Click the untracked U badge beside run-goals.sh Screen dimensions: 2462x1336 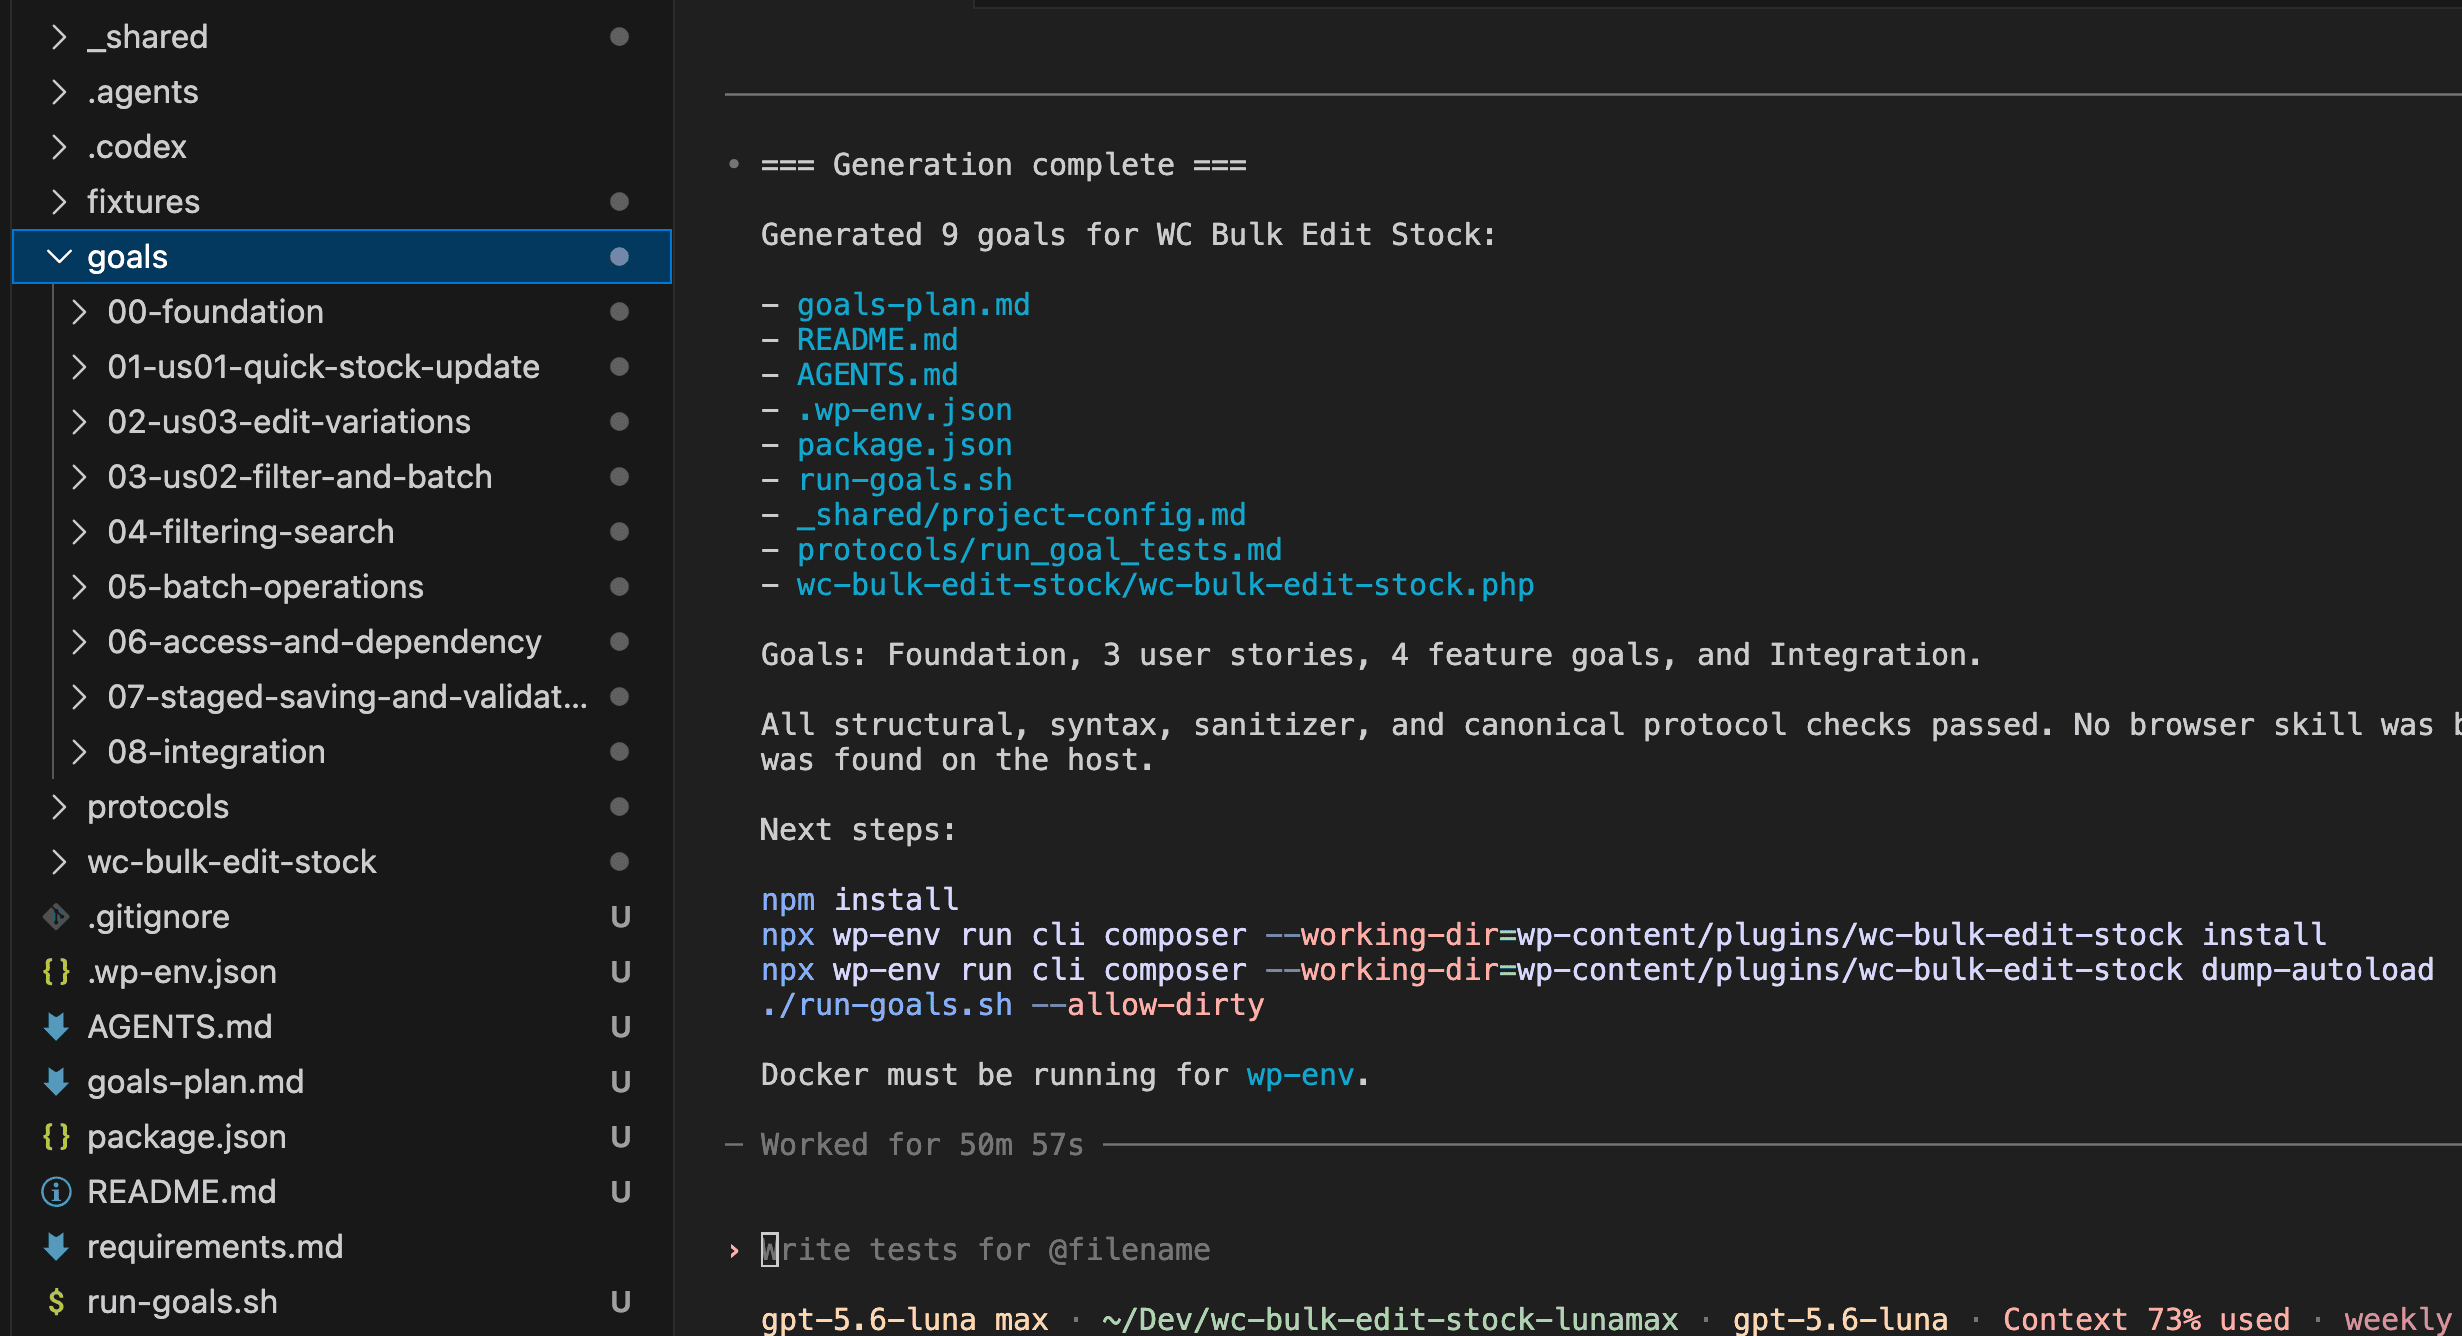[x=620, y=1302]
